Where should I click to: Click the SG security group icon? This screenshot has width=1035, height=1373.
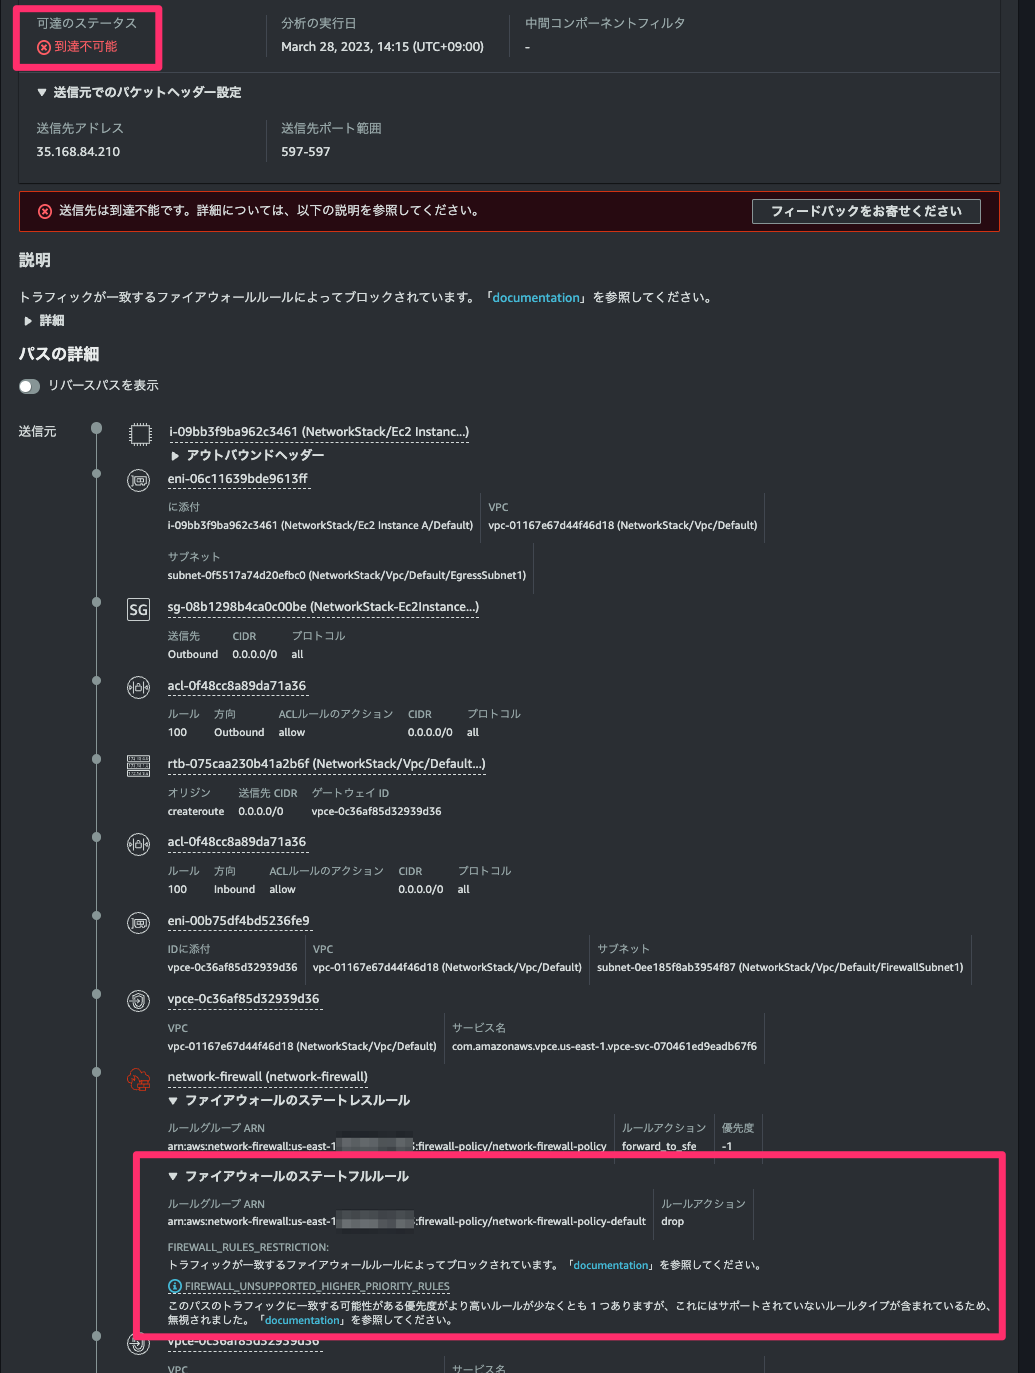point(139,609)
